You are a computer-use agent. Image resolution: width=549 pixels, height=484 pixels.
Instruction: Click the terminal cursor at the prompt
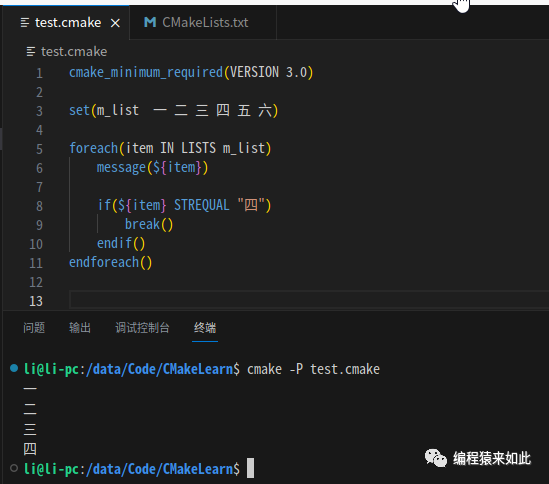pyautogui.click(x=250, y=468)
